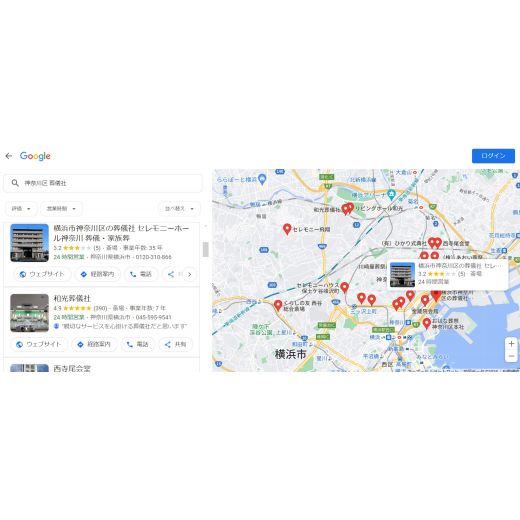Click the blue login button
Viewport: 520px width, 520px height.
tap(493, 156)
